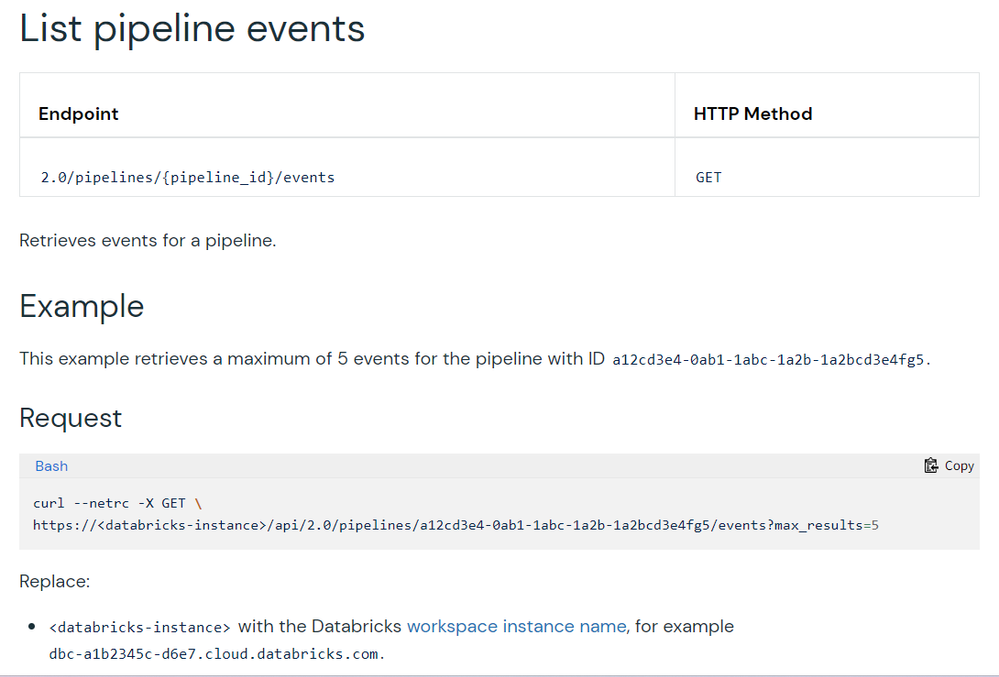
Task: Open the workspace instance name link
Action: (517, 627)
